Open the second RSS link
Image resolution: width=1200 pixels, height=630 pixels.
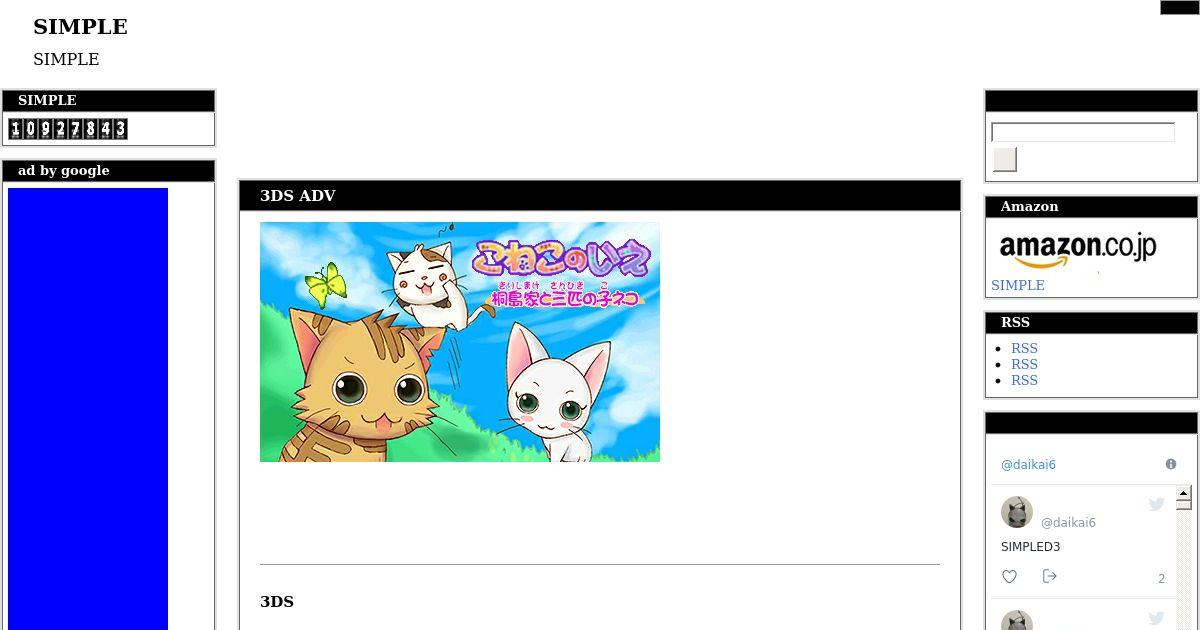tap(1024, 364)
